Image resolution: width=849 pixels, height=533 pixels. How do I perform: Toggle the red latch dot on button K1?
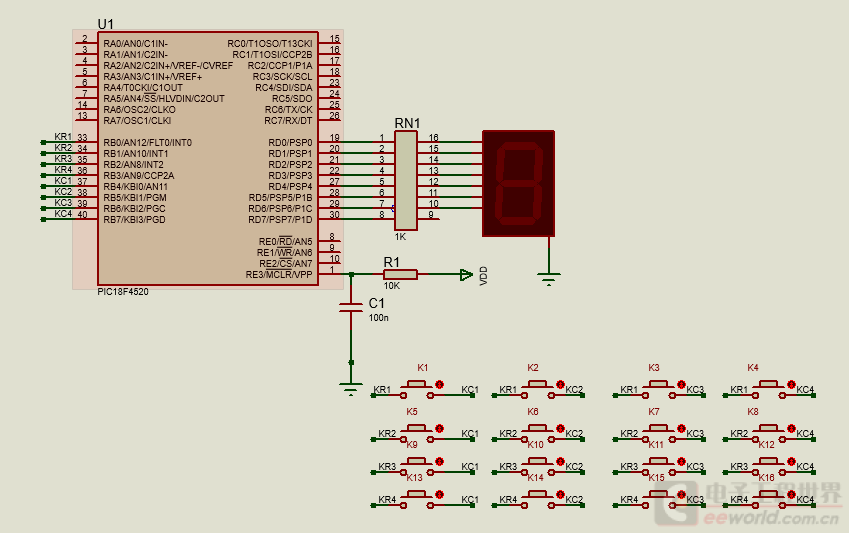(439, 385)
